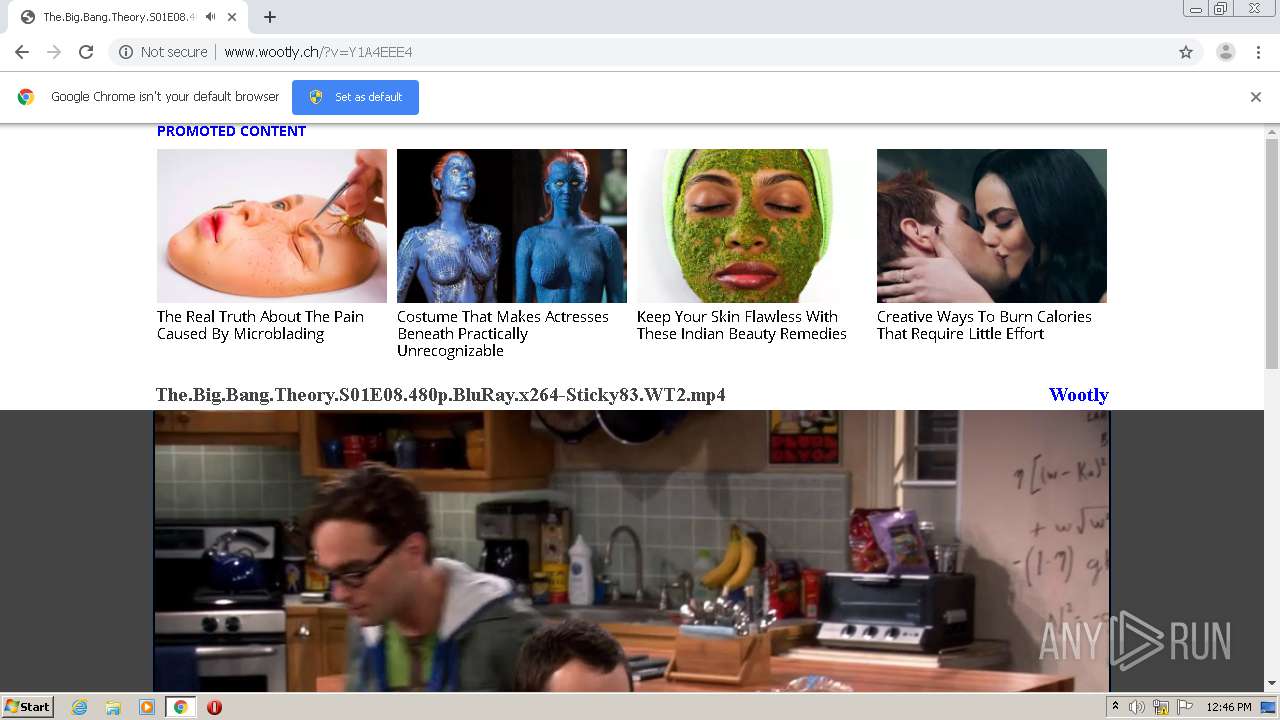Click the page vertical scrollbar thumb
The height and width of the screenshot is (720, 1280).
point(1272,254)
